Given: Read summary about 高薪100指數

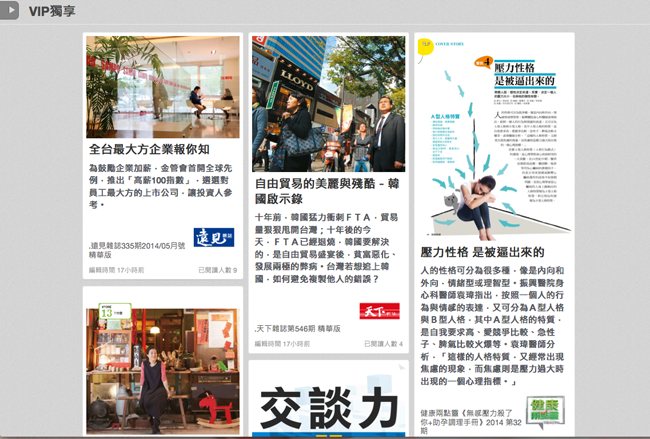Looking at the screenshot, I should [x=161, y=187].
